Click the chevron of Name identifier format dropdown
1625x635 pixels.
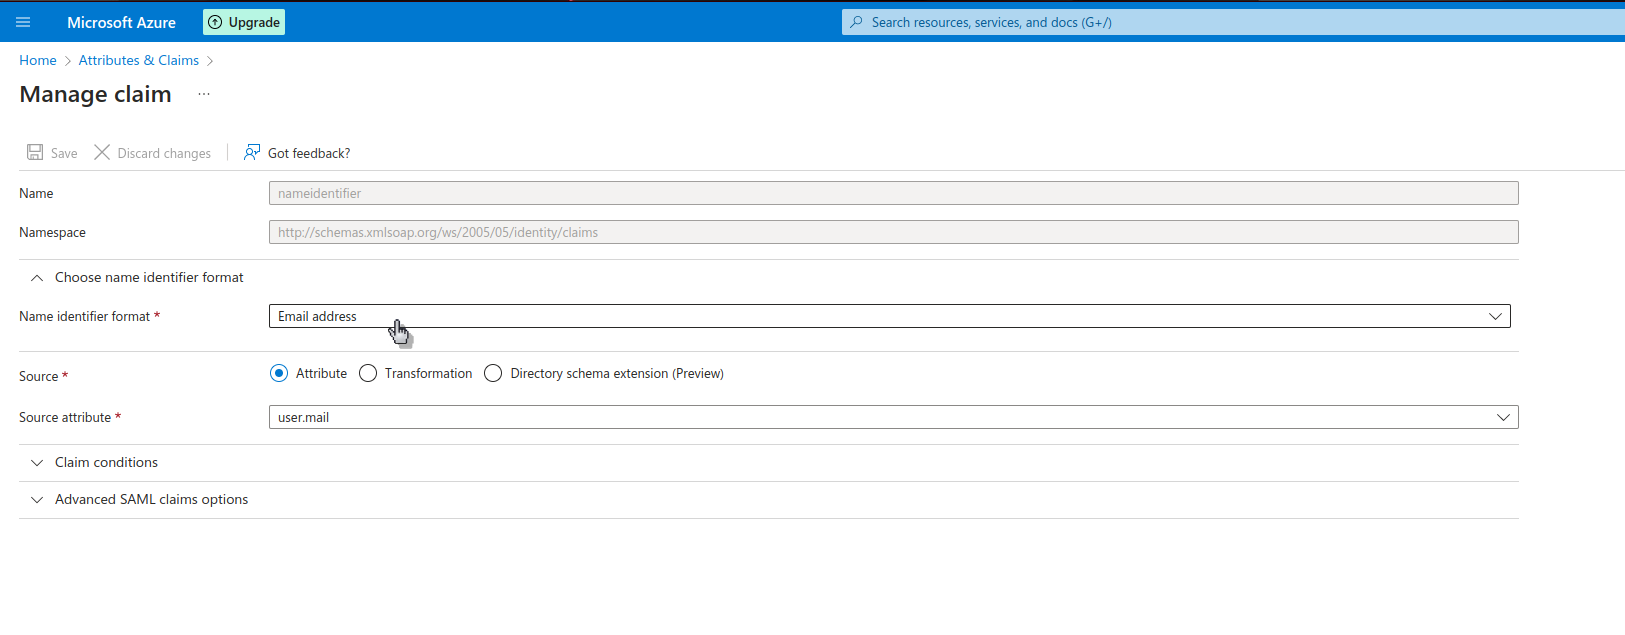[1495, 316]
